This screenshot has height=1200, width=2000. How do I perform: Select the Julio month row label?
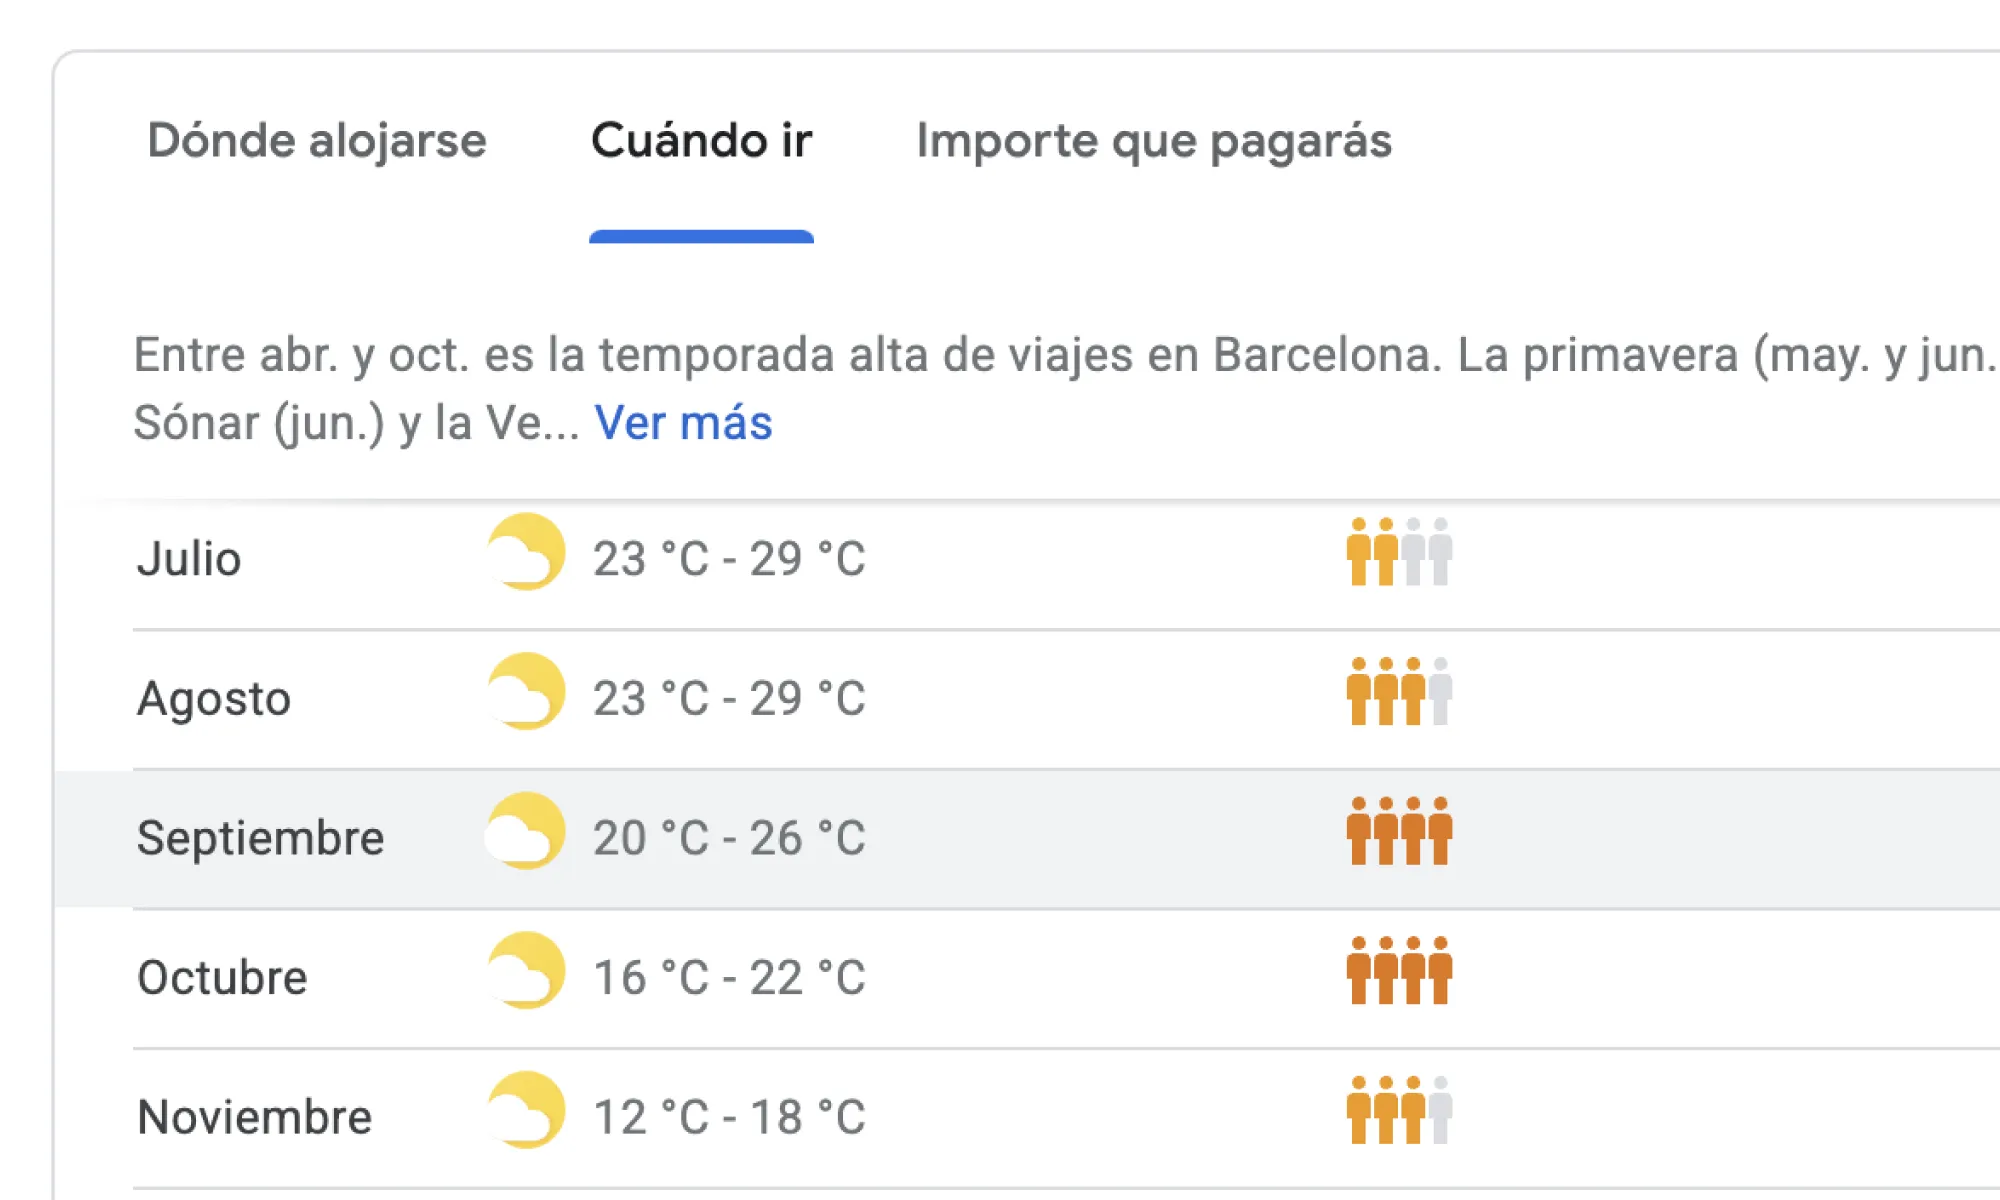tap(189, 558)
